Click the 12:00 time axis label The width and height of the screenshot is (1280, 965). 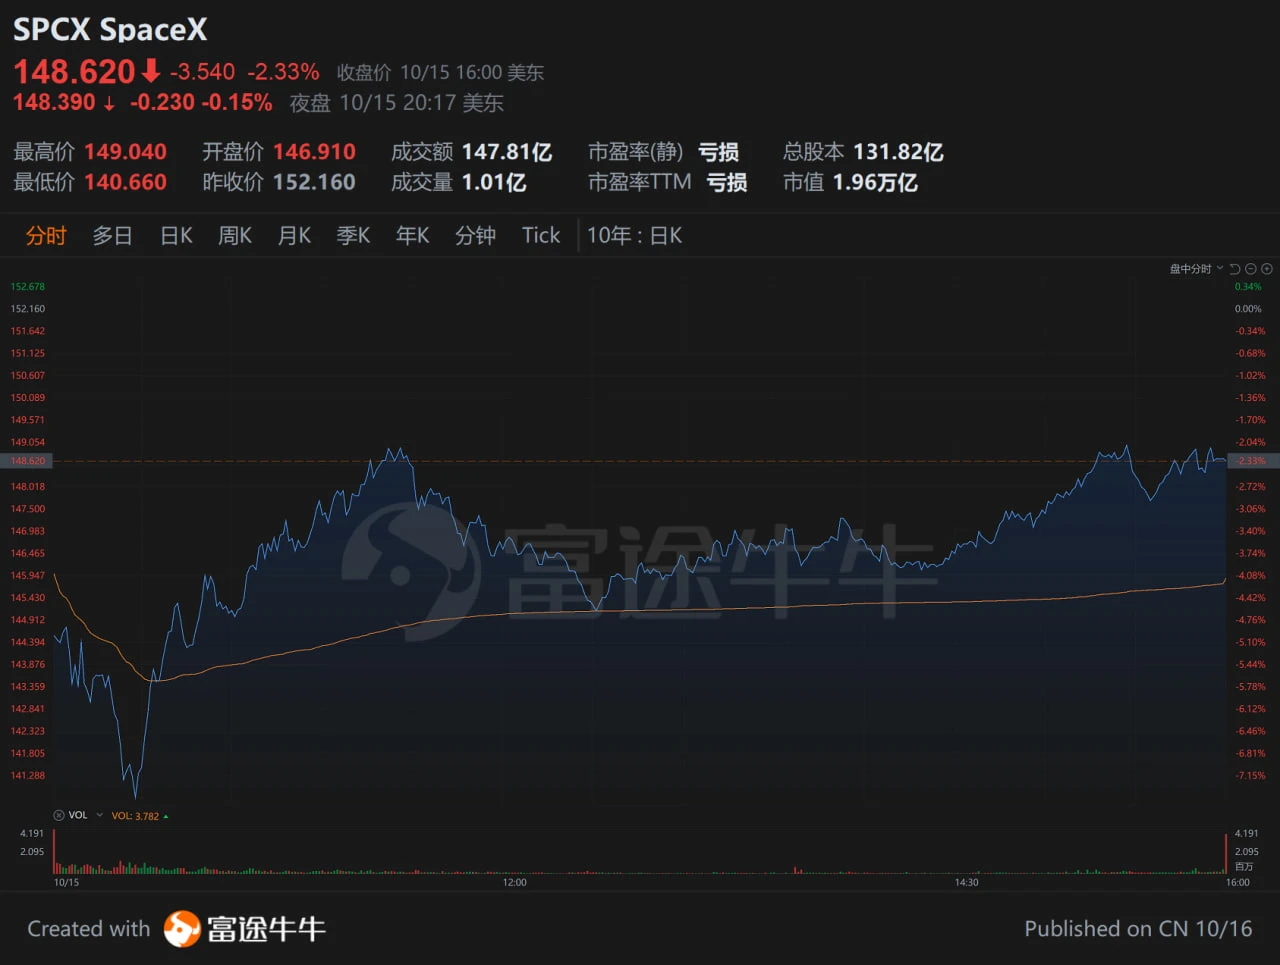[x=514, y=882]
